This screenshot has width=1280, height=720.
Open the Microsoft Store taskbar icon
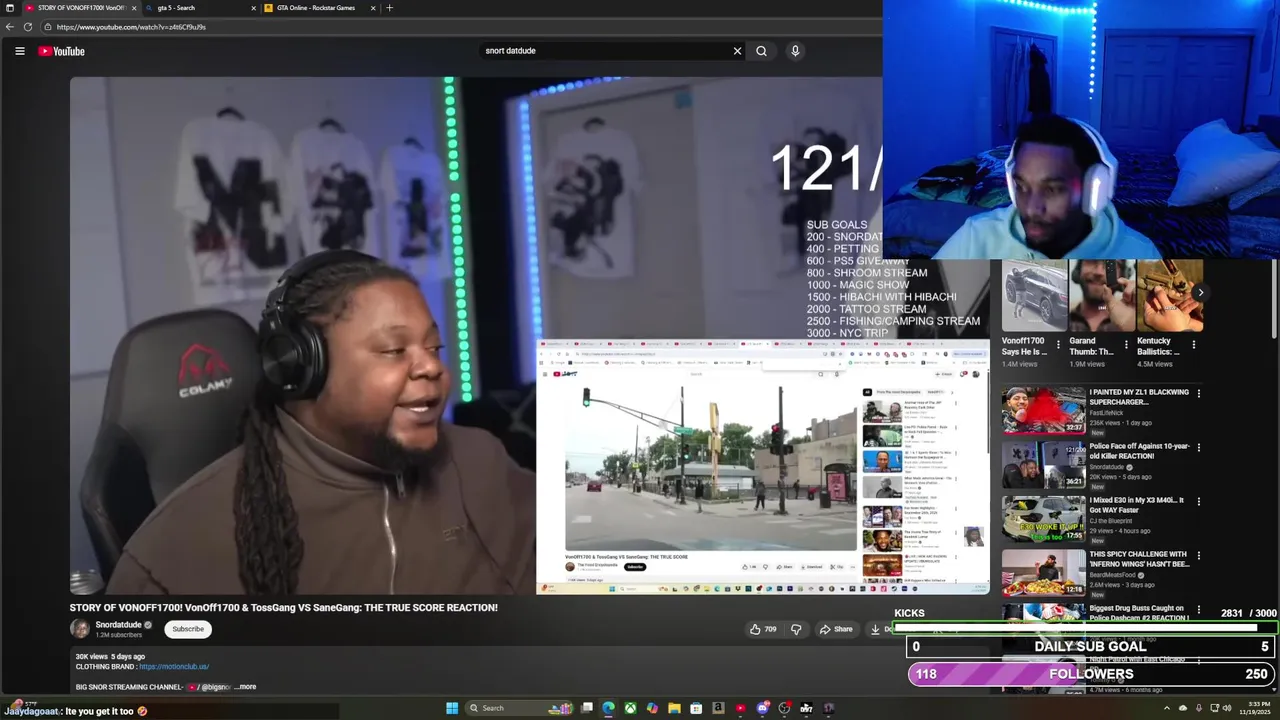point(696,708)
